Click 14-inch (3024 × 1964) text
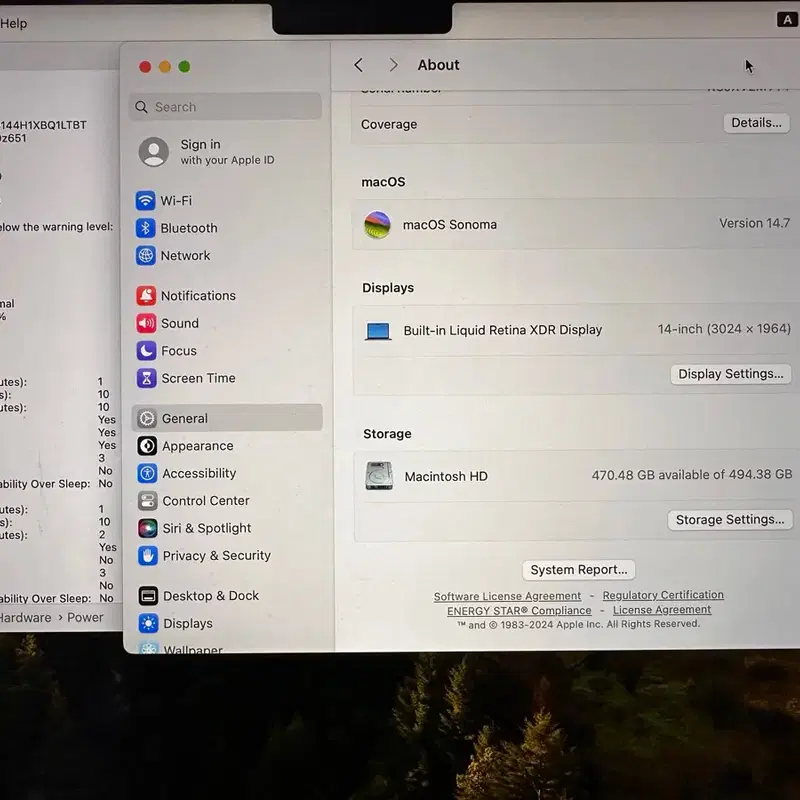 tap(724, 329)
